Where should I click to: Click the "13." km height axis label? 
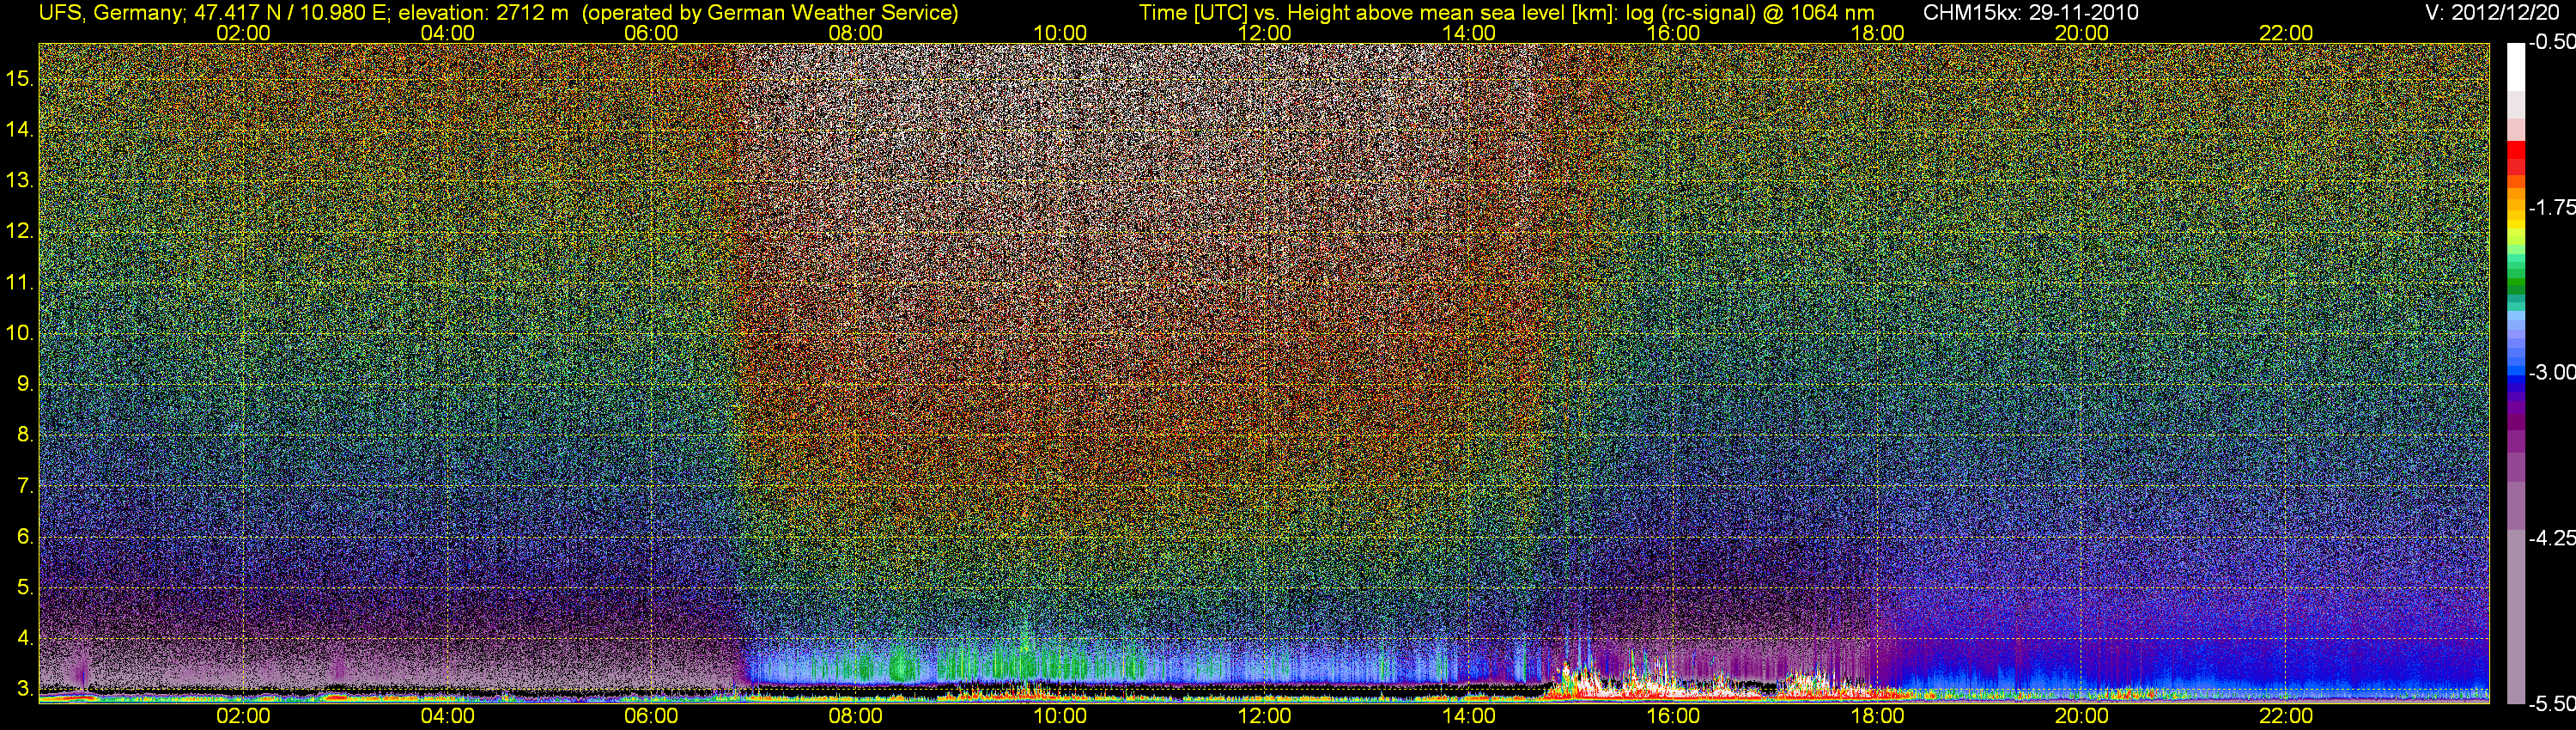click(x=20, y=180)
